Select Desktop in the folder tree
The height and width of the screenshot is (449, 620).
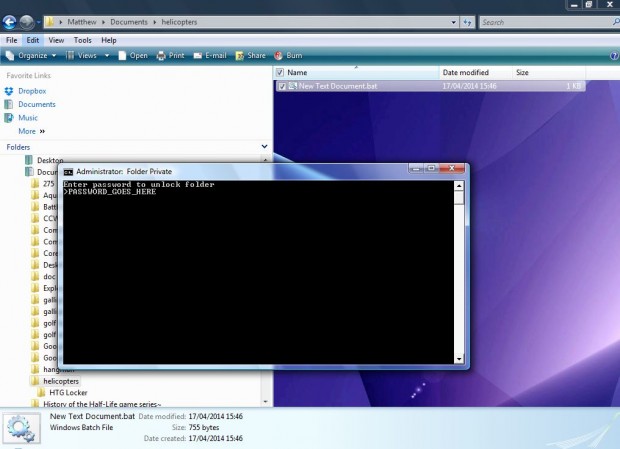[50, 160]
